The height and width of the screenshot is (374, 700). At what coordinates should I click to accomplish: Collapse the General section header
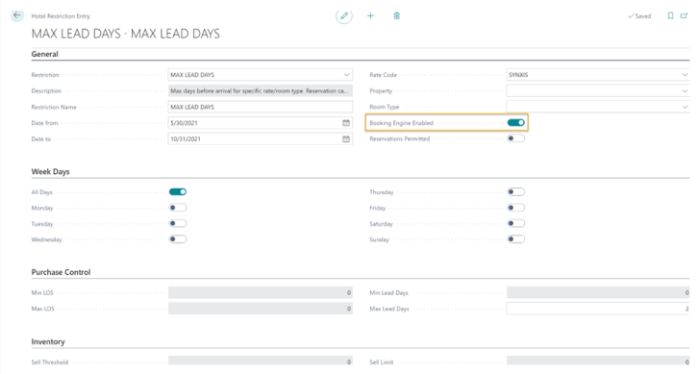[x=45, y=54]
